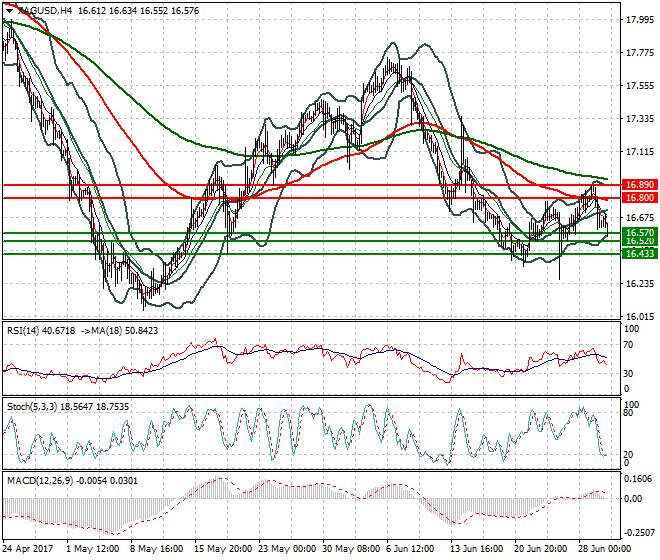Select the 24 Apr 2017 date label
This screenshot has height=560, width=660.
[x=28, y=549]
